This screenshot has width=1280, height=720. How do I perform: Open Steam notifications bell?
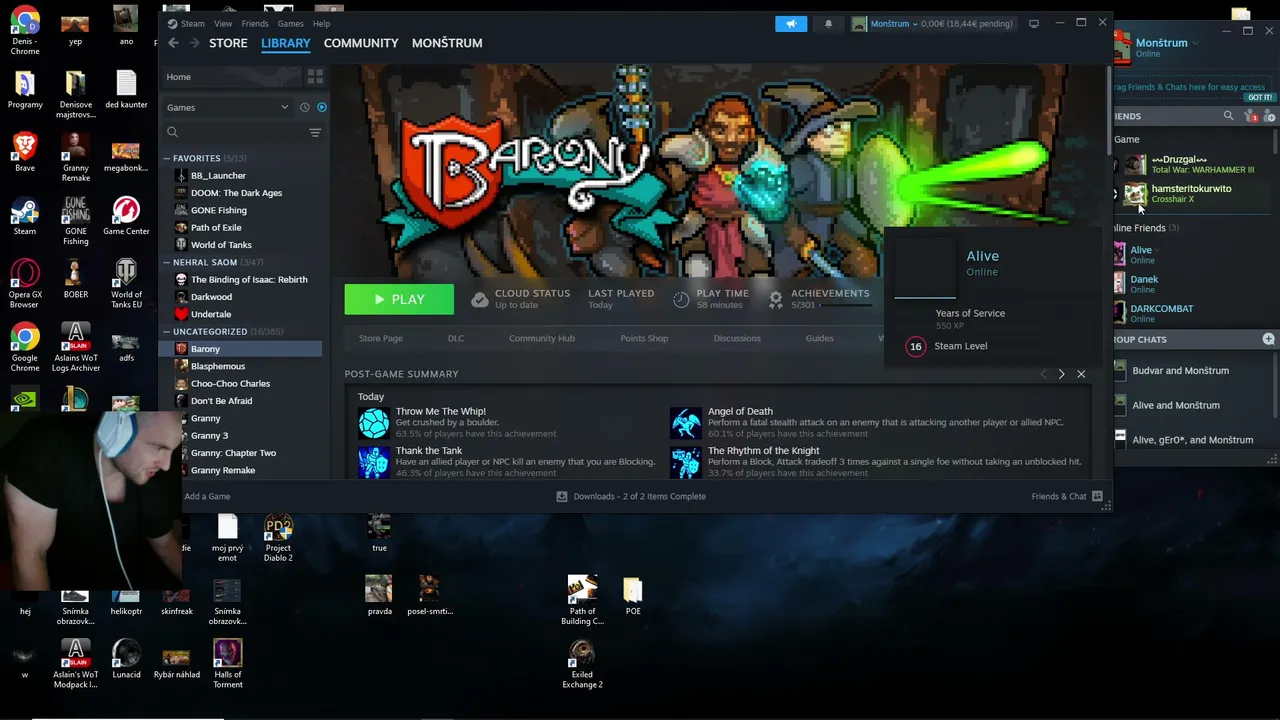coord(828,23)
